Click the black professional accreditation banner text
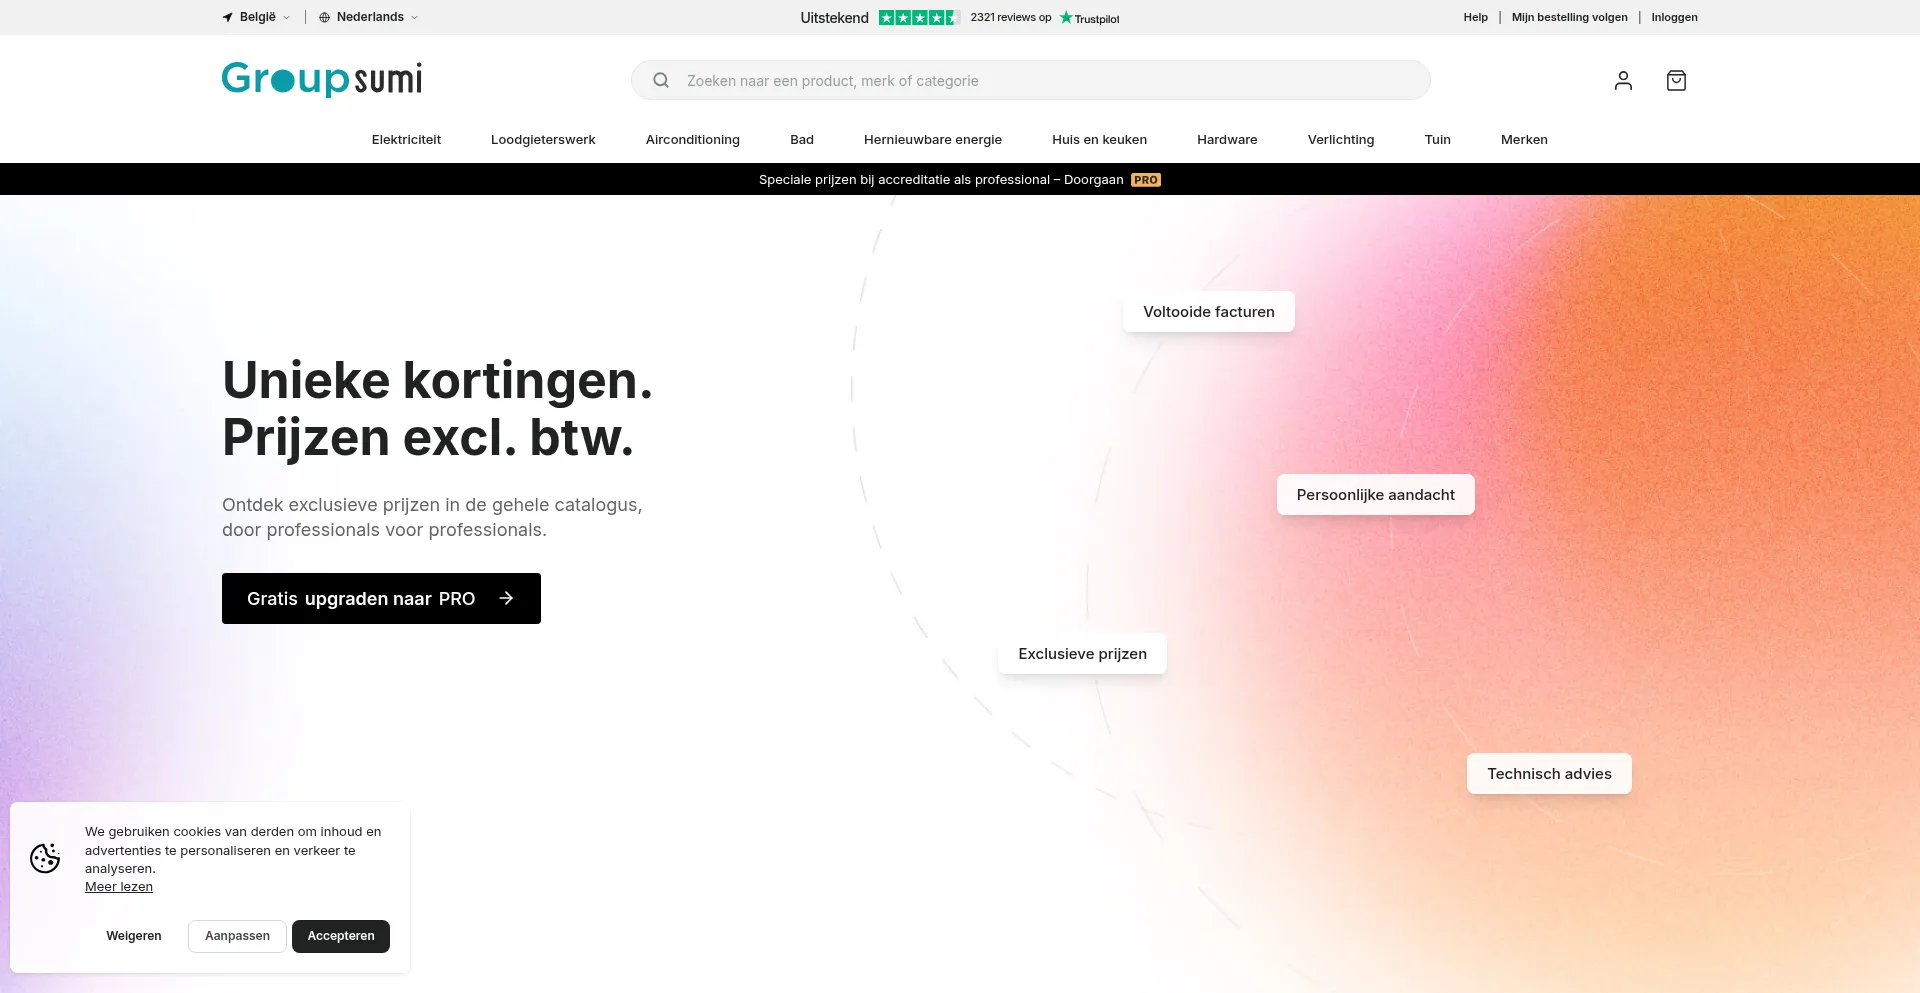Image resolution: width=1920 pixels, height=993 pixels. tap(941, 180)
